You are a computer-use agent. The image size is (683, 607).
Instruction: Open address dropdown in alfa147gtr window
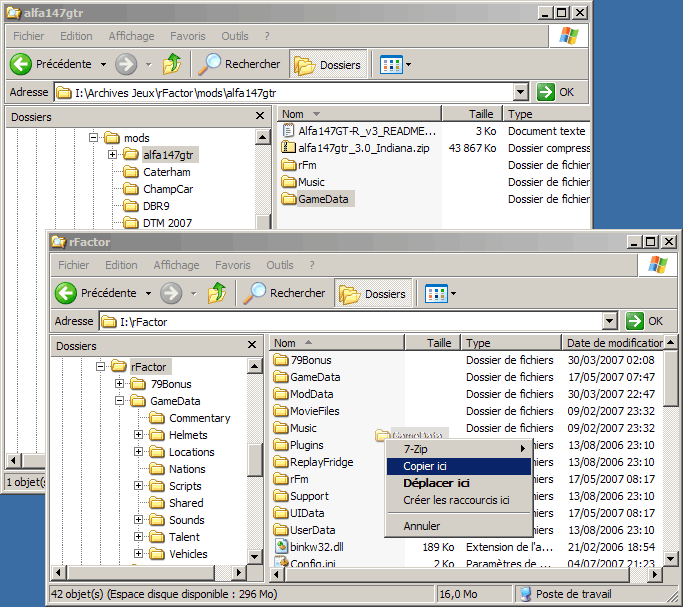click(521, 92)
